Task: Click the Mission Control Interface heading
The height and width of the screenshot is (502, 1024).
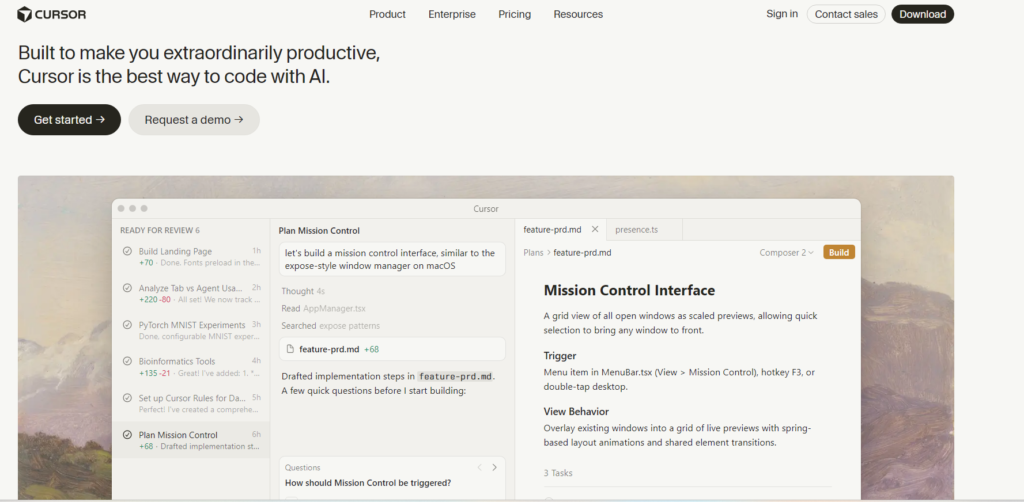Action: tap(630, 290)
